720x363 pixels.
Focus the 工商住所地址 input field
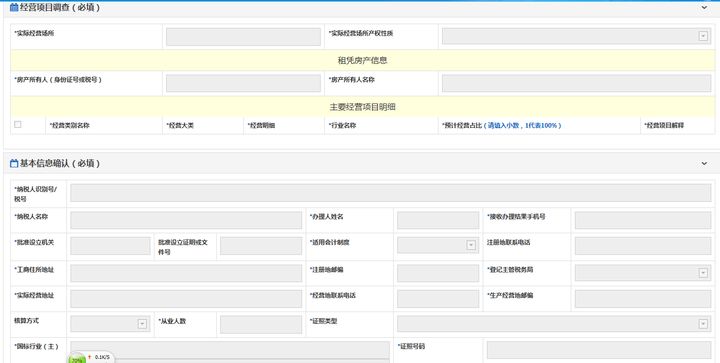186,273
